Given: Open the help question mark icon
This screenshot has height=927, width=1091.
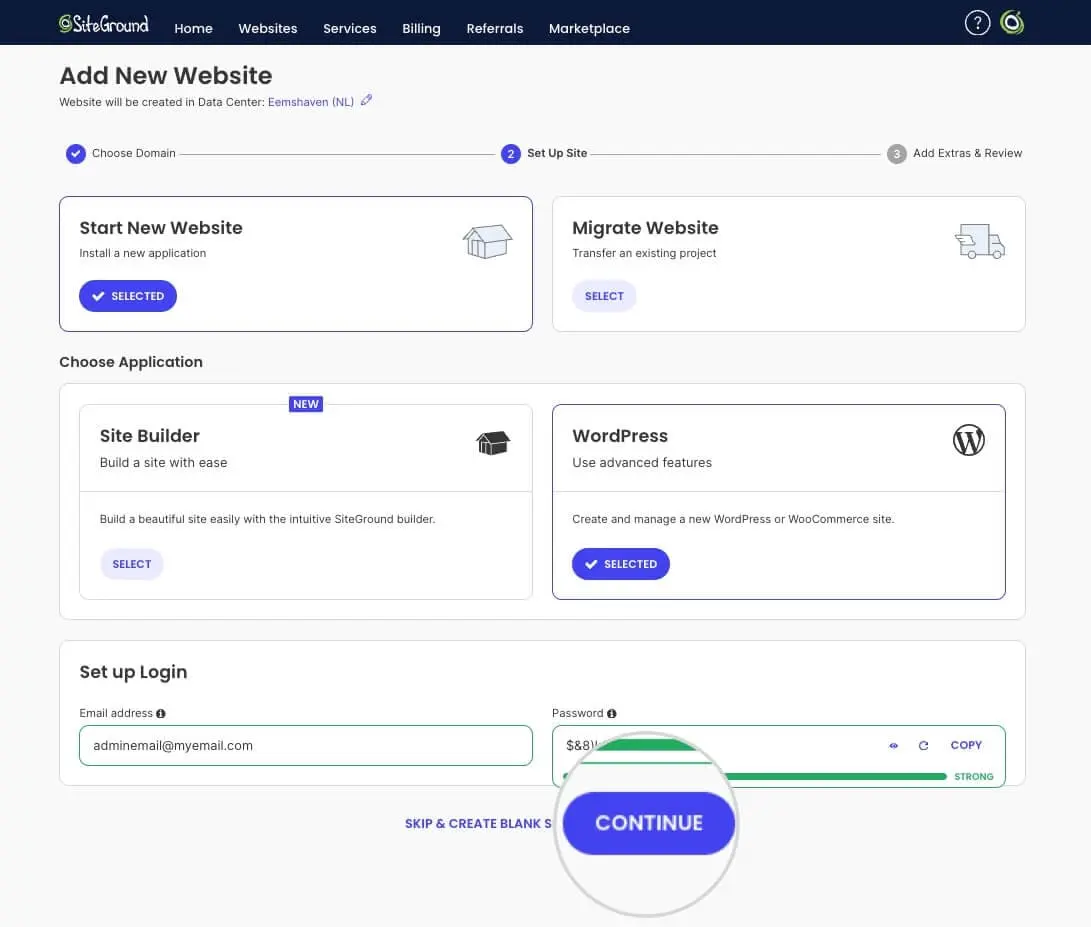Looking at the screenshot, I should pyautogui.click(x=977, y=24).
